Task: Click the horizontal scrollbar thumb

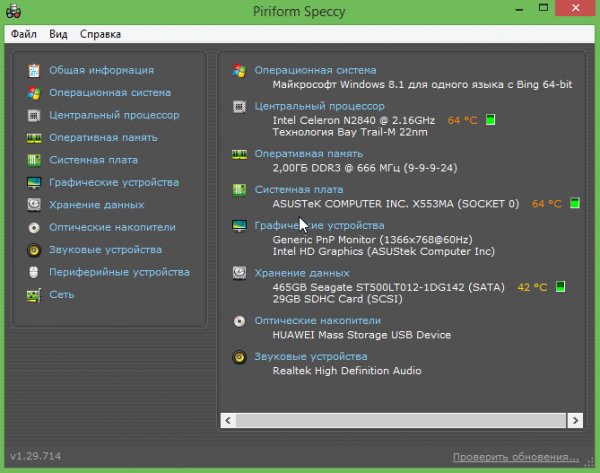Action: point(401,421)
